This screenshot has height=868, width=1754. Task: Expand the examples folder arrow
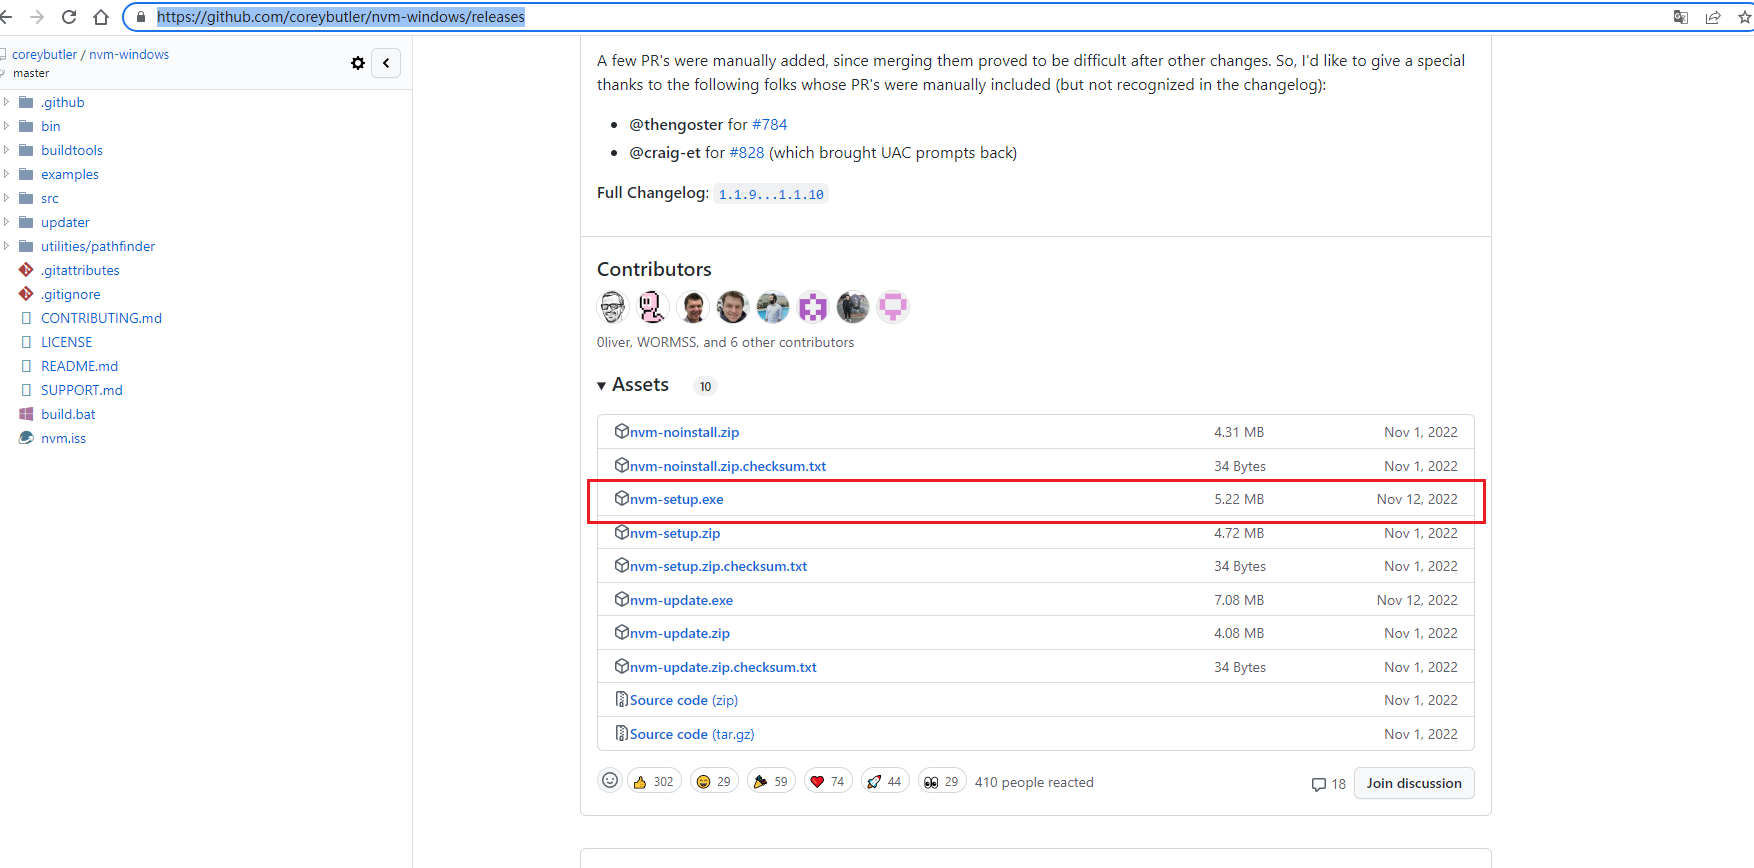point(6,174)
